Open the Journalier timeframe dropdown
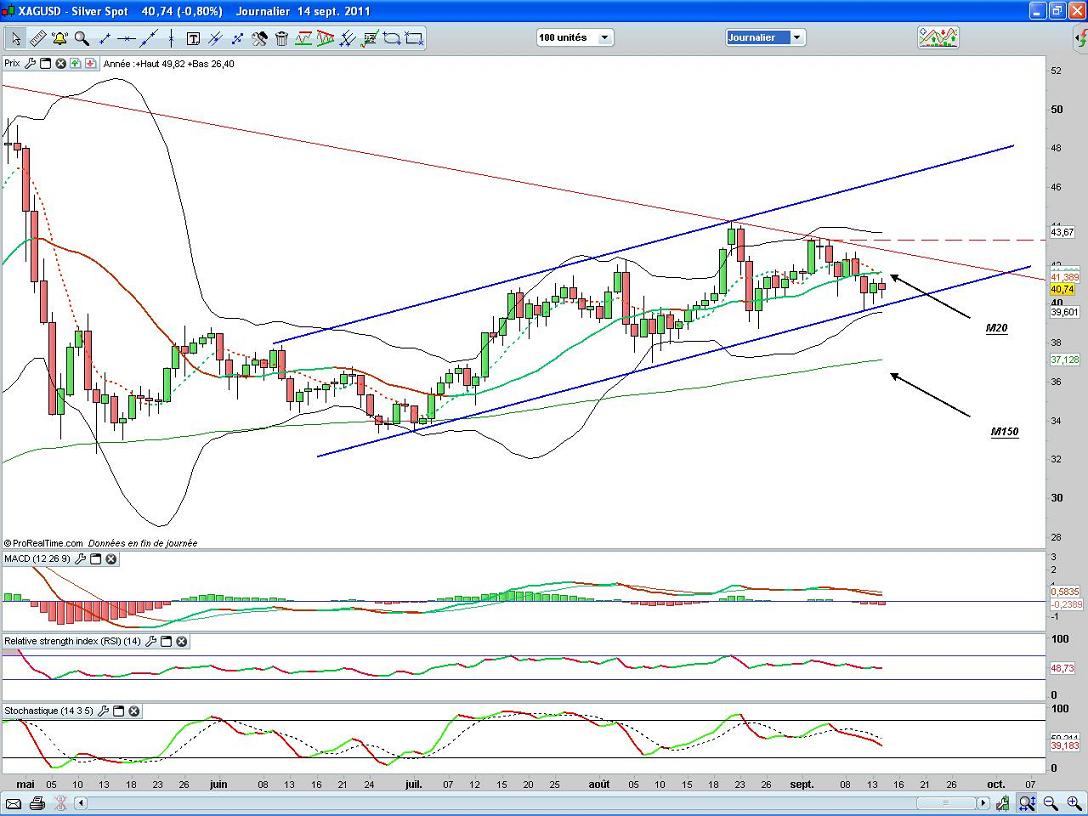 [x=797, y=37]
